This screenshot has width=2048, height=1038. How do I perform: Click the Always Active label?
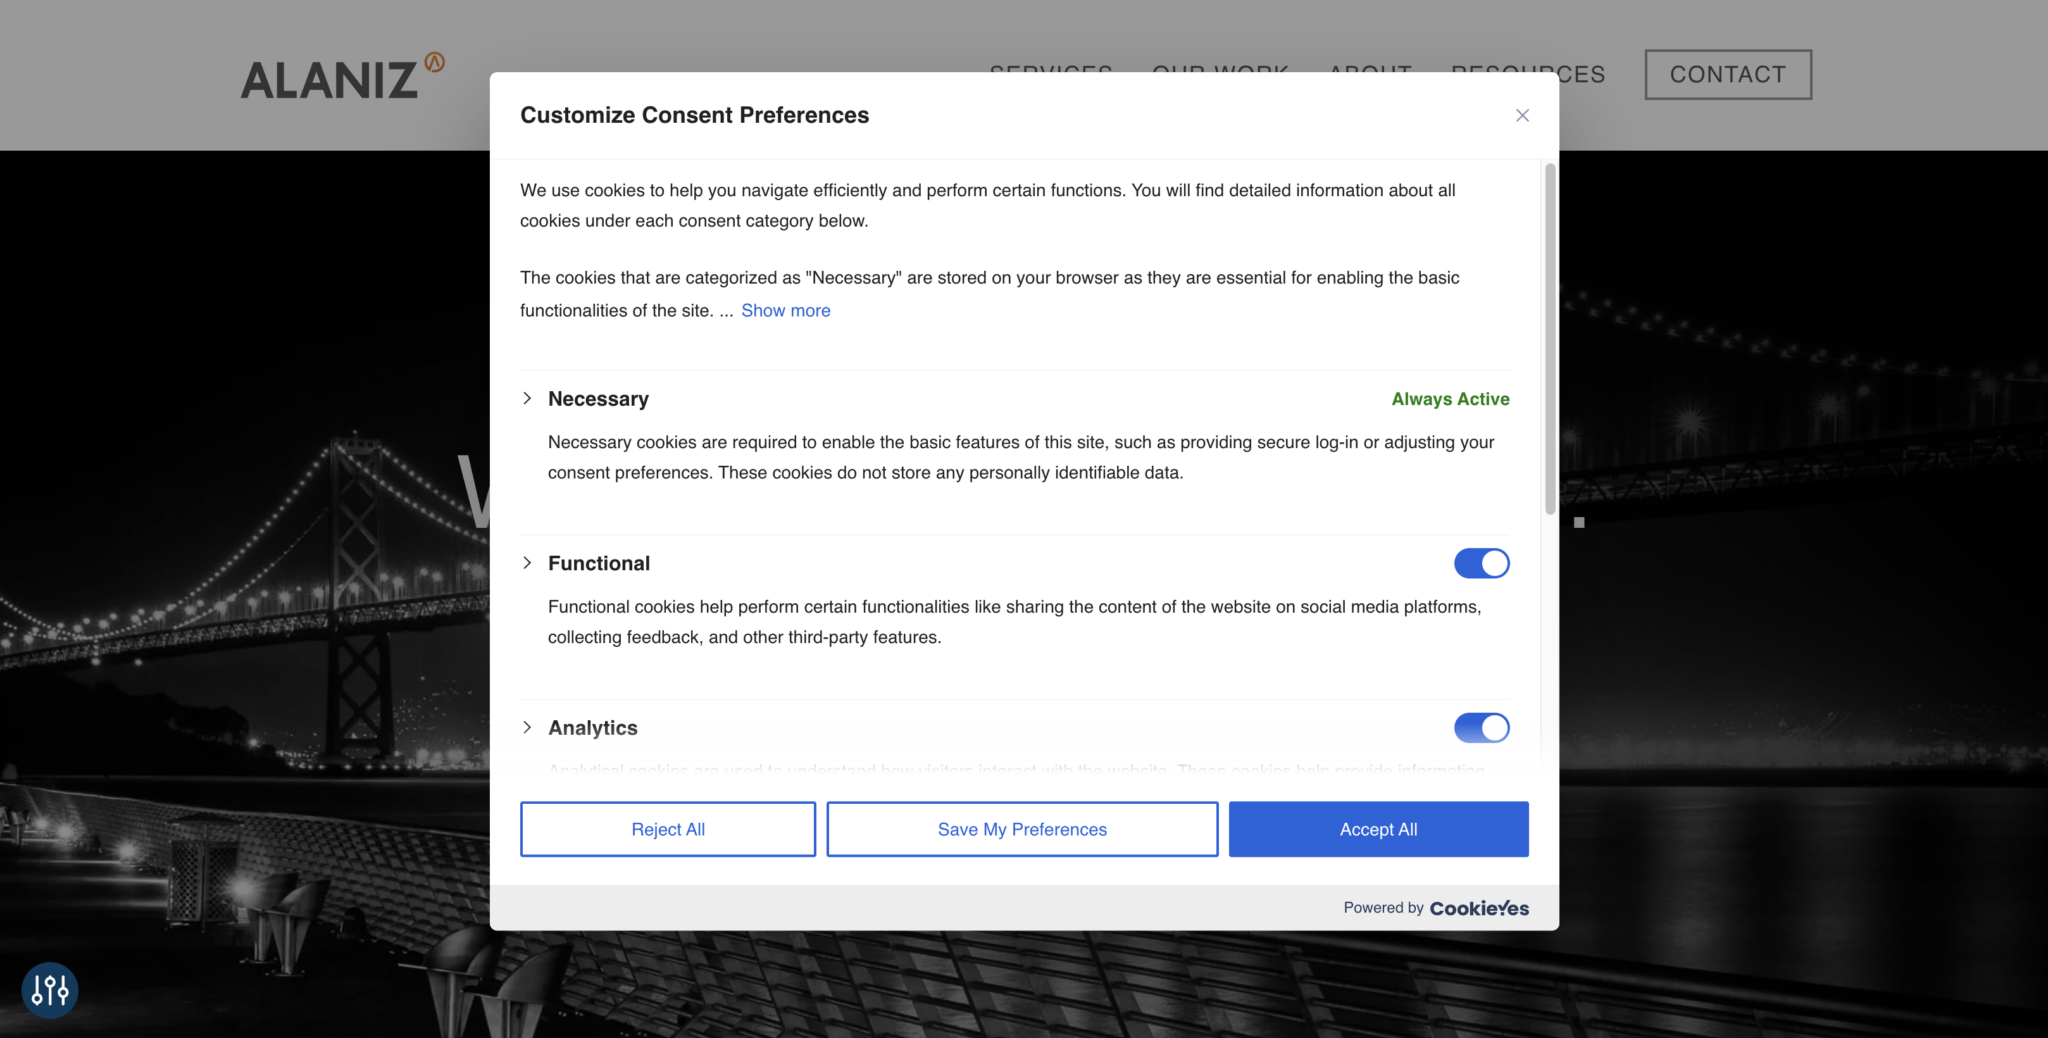click(1450, 399)
